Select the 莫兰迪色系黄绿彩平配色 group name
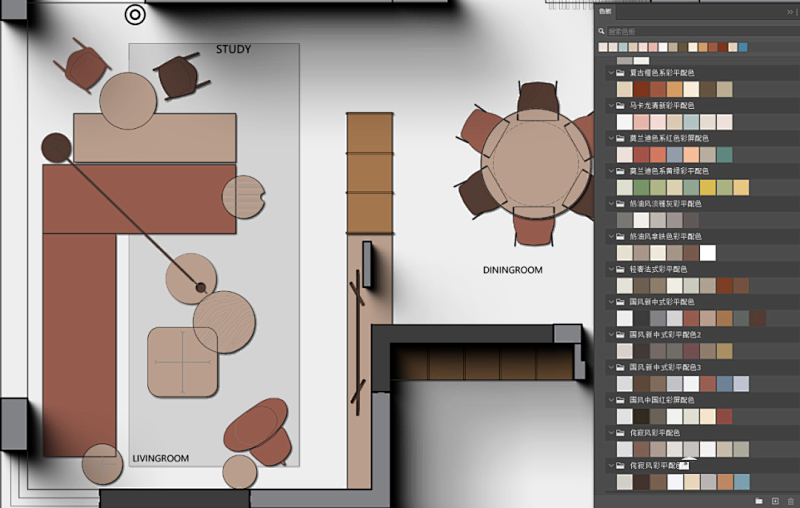Screen dimensions: 800x508 pos(672,171)
